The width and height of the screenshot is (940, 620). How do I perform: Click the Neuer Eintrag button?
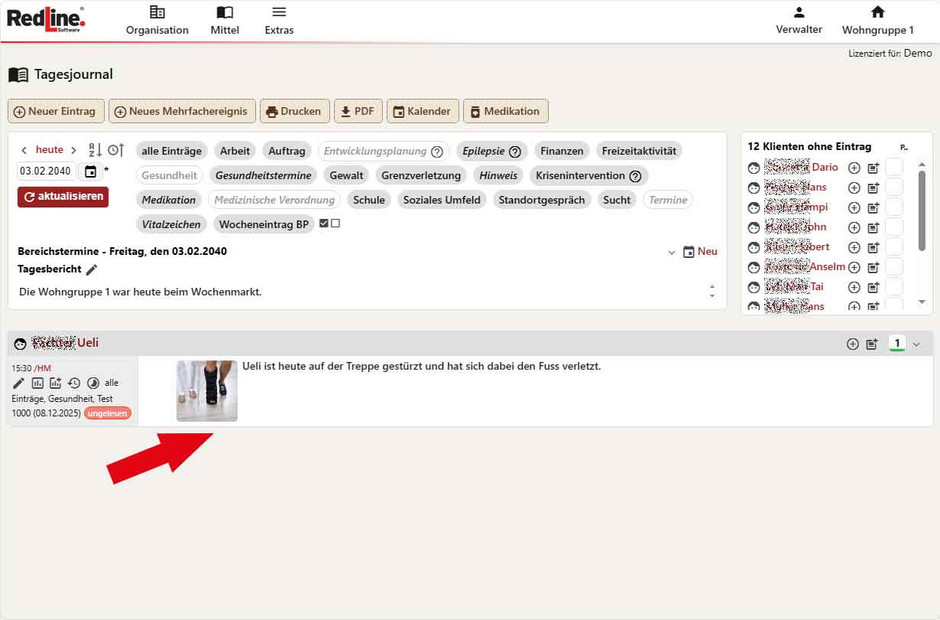tap(56, 111)
